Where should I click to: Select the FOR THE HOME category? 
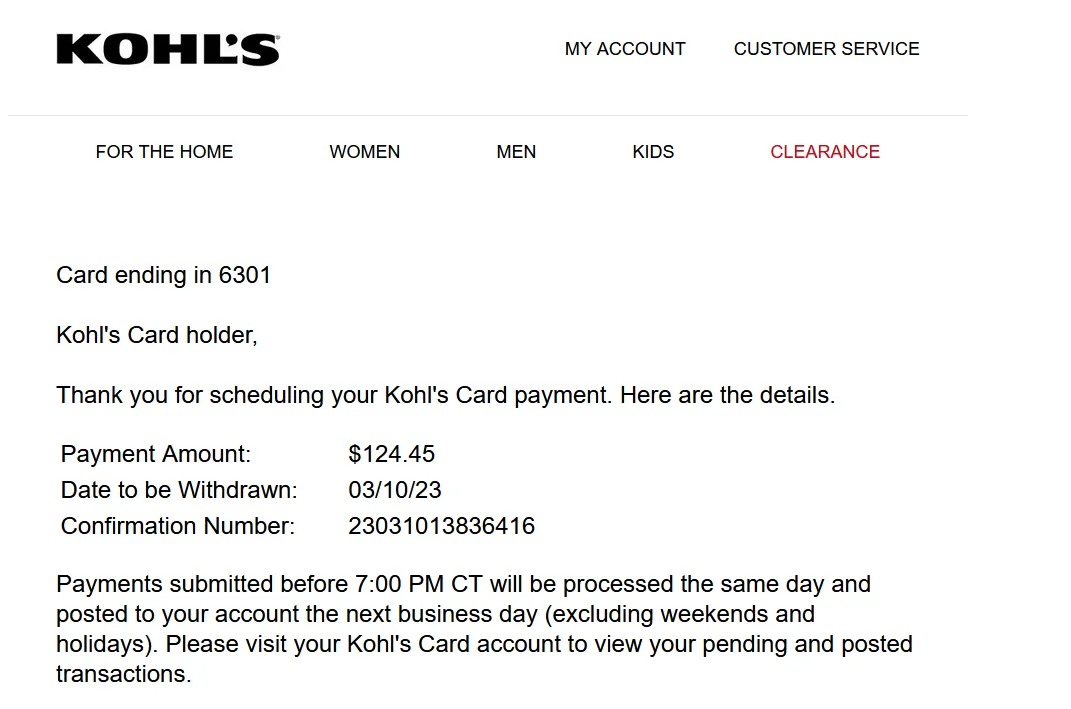(x=164, y=152)
